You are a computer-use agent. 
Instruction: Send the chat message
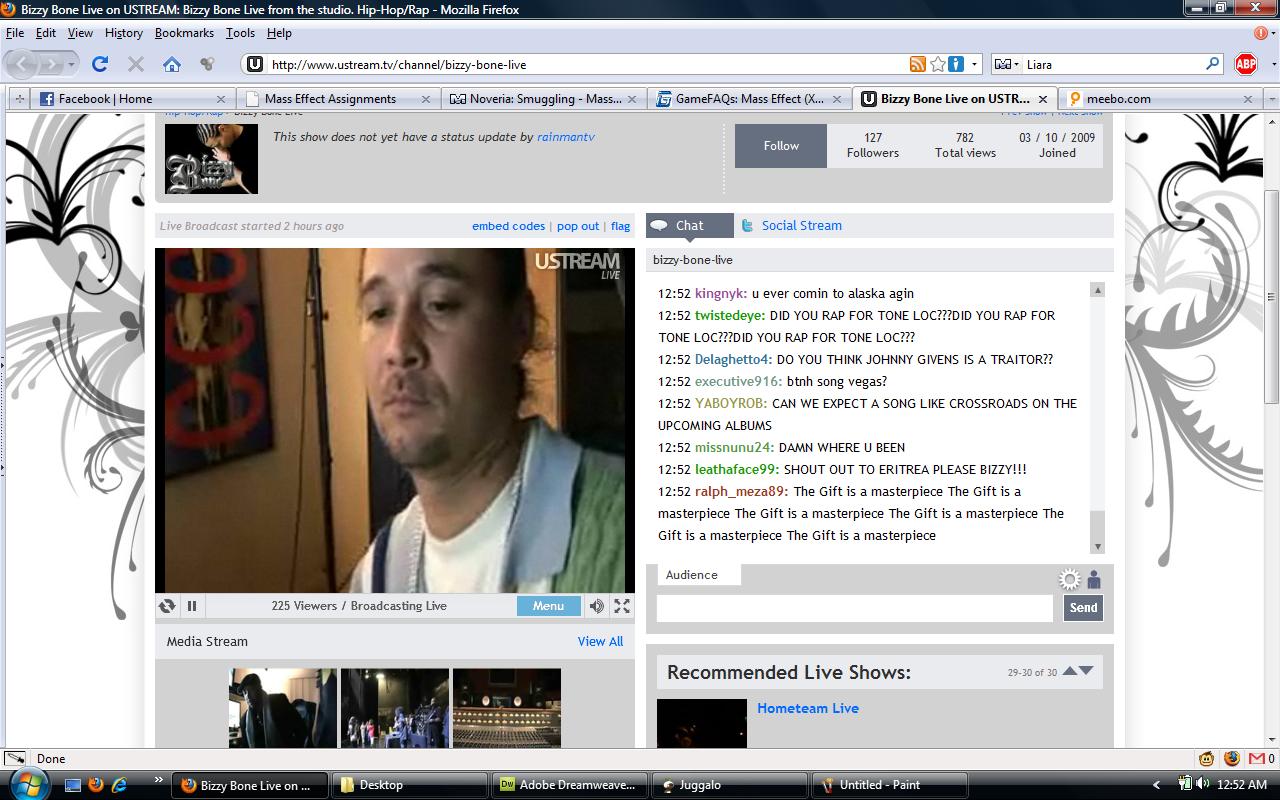[x=1083, y=608]
